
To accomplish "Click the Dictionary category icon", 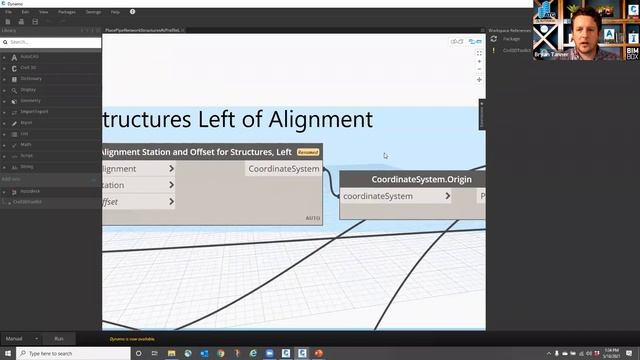I will (14, 79).
